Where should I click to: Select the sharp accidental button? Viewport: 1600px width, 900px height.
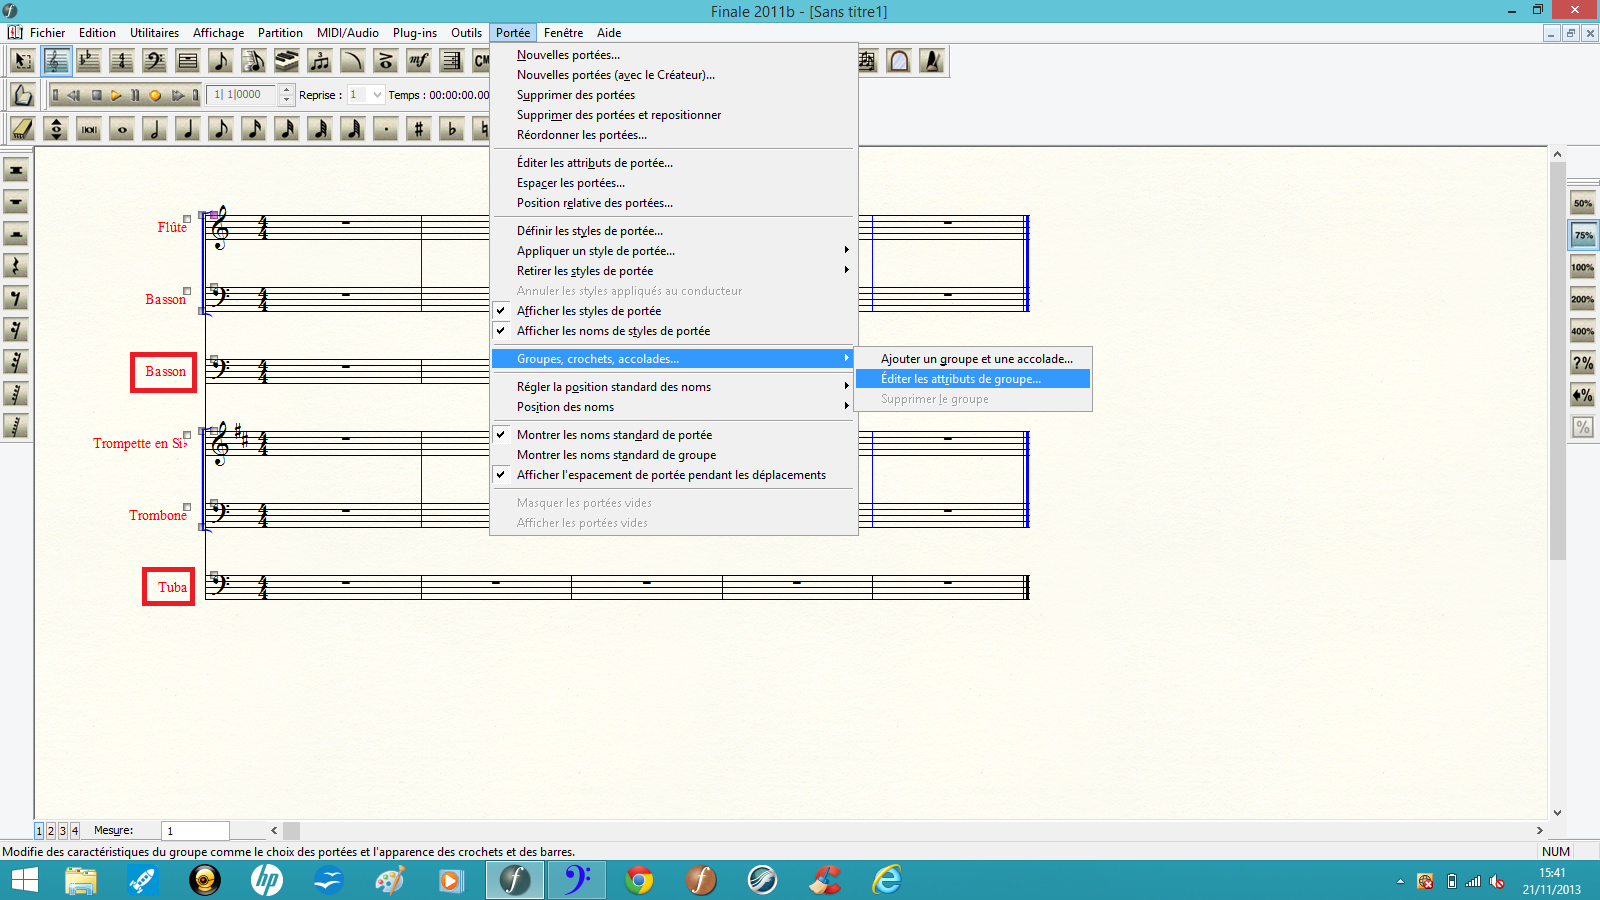[418, 129]
